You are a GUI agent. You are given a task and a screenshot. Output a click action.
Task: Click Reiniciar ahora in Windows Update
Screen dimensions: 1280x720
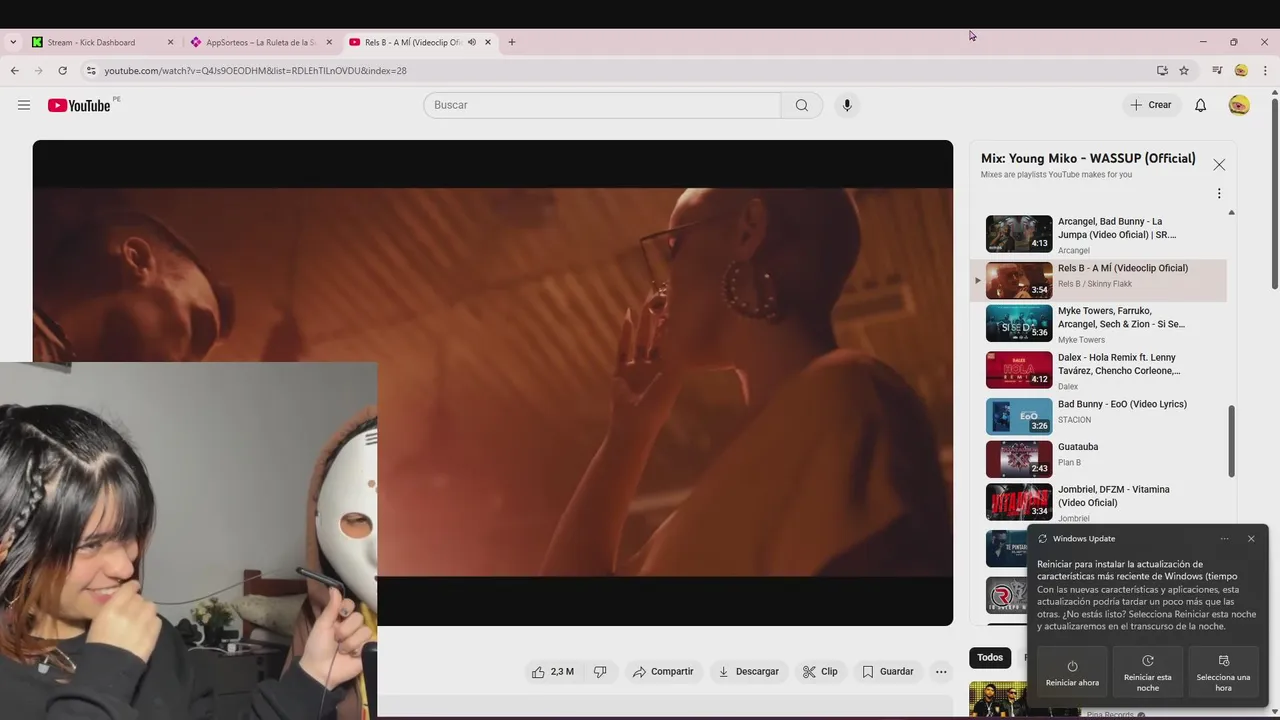1072,674
